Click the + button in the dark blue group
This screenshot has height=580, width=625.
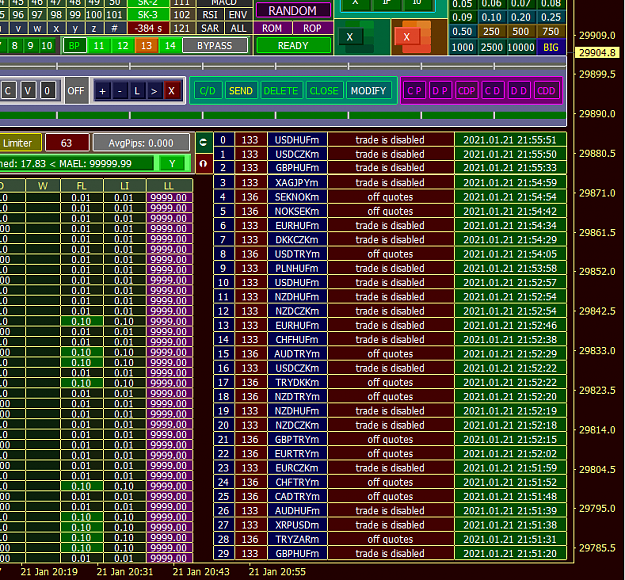pos(102,91)
